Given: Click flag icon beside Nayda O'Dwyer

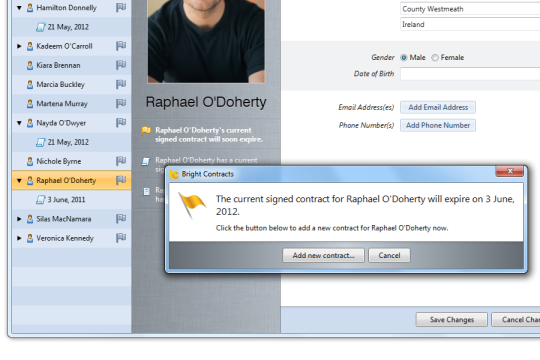Looking at the screenshot, I should click(121, 123).
